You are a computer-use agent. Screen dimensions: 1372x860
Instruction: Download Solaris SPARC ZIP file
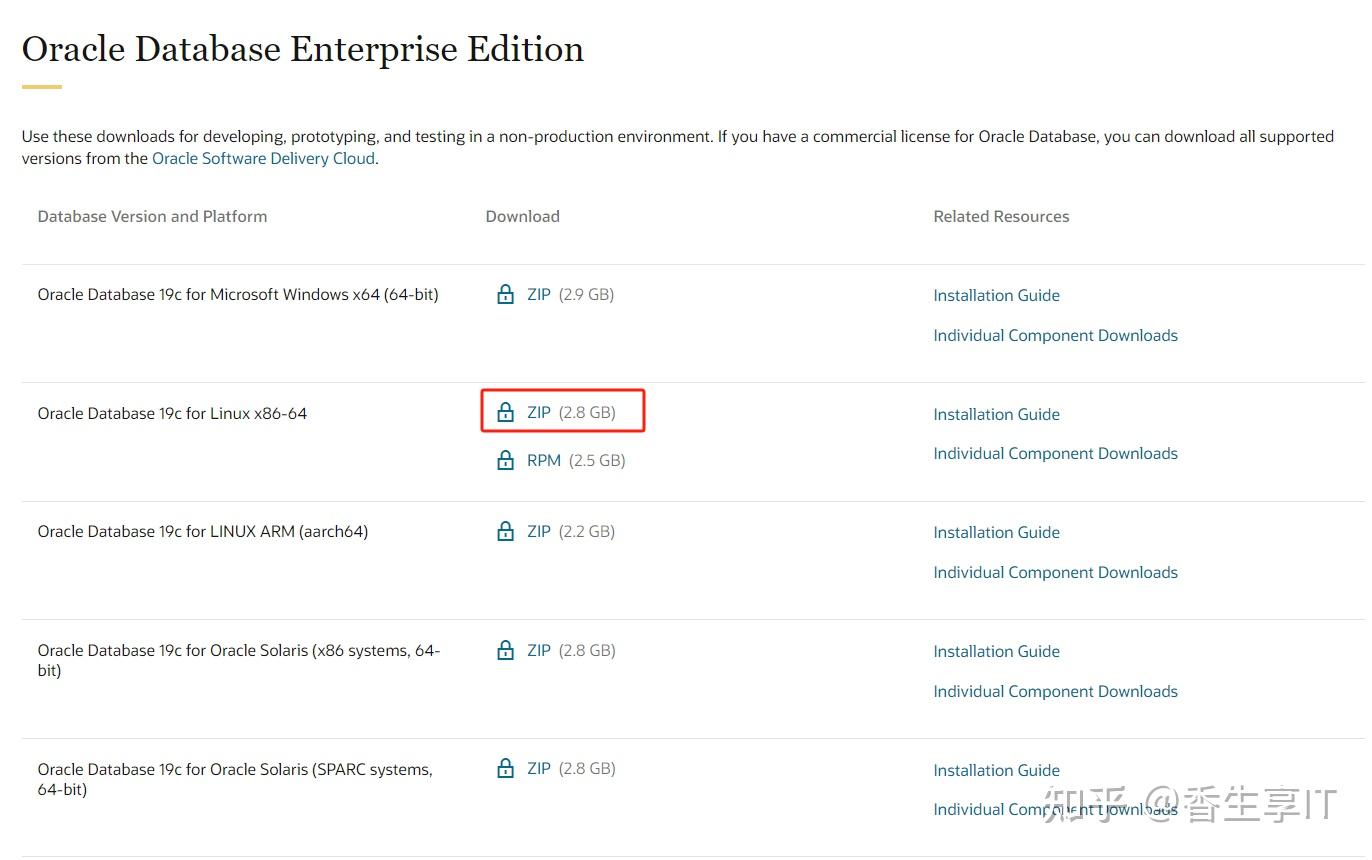pyautogui.click(x=539, y=768)
